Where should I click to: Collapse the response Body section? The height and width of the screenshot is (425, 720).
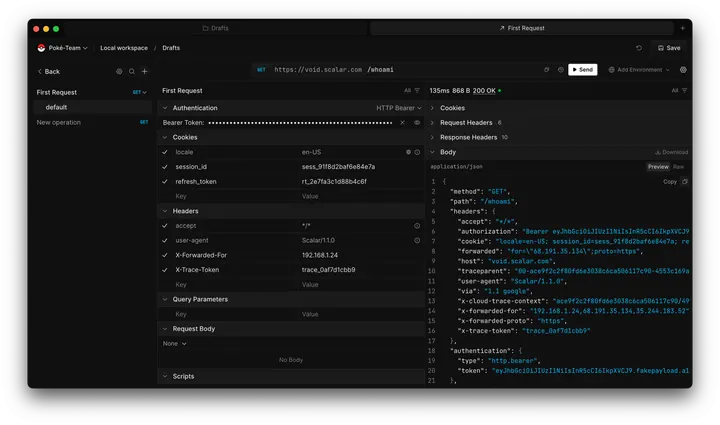coord(432,152)
